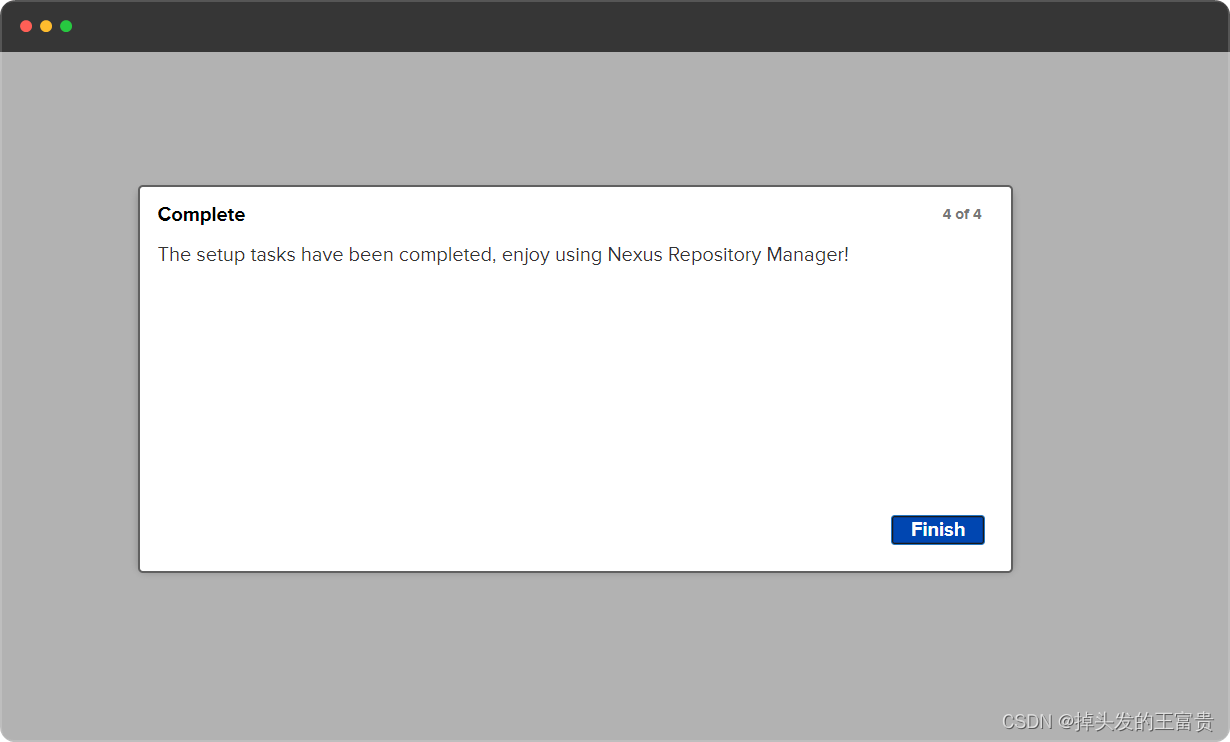Select the Complete dialog title
Viewport: 1230px width, 742px height.
(x=201, y=215)
